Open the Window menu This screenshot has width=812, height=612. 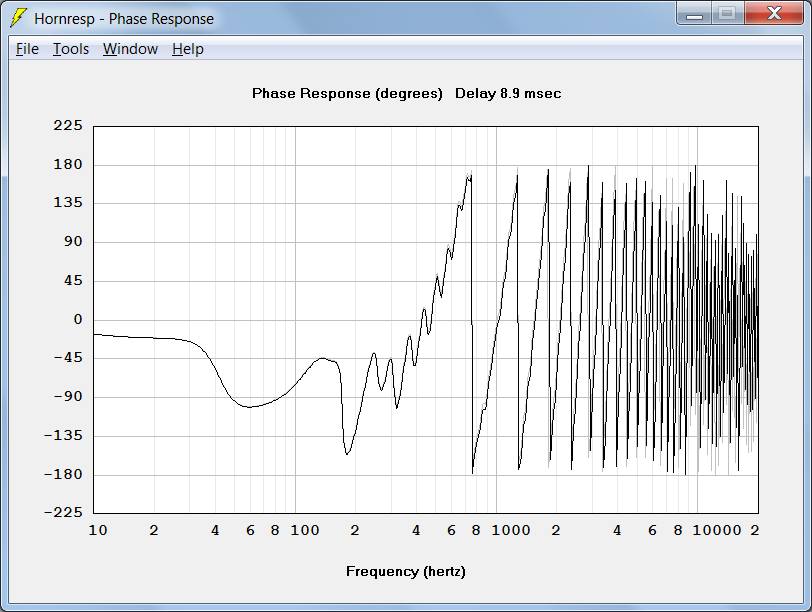point(130,49)
